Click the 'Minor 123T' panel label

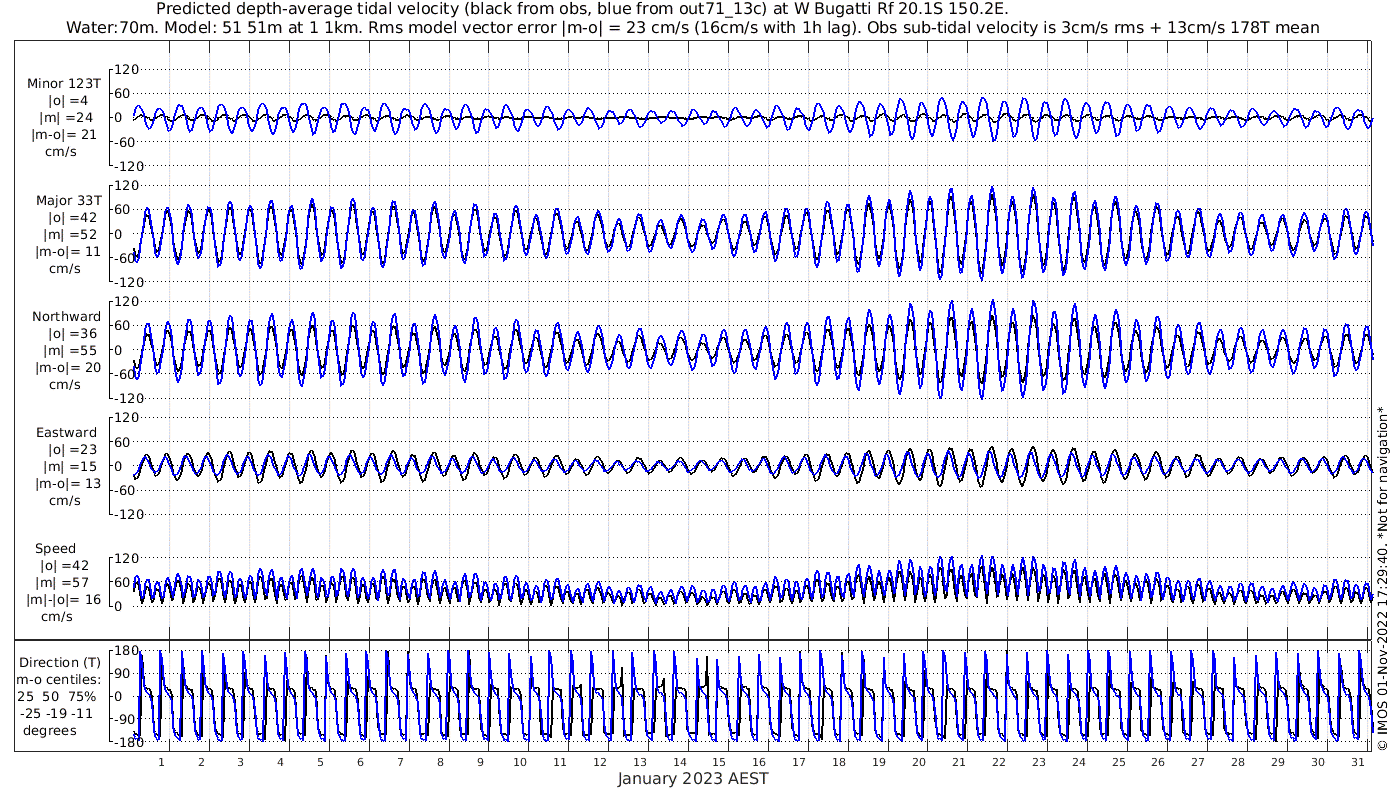[64, 83]
